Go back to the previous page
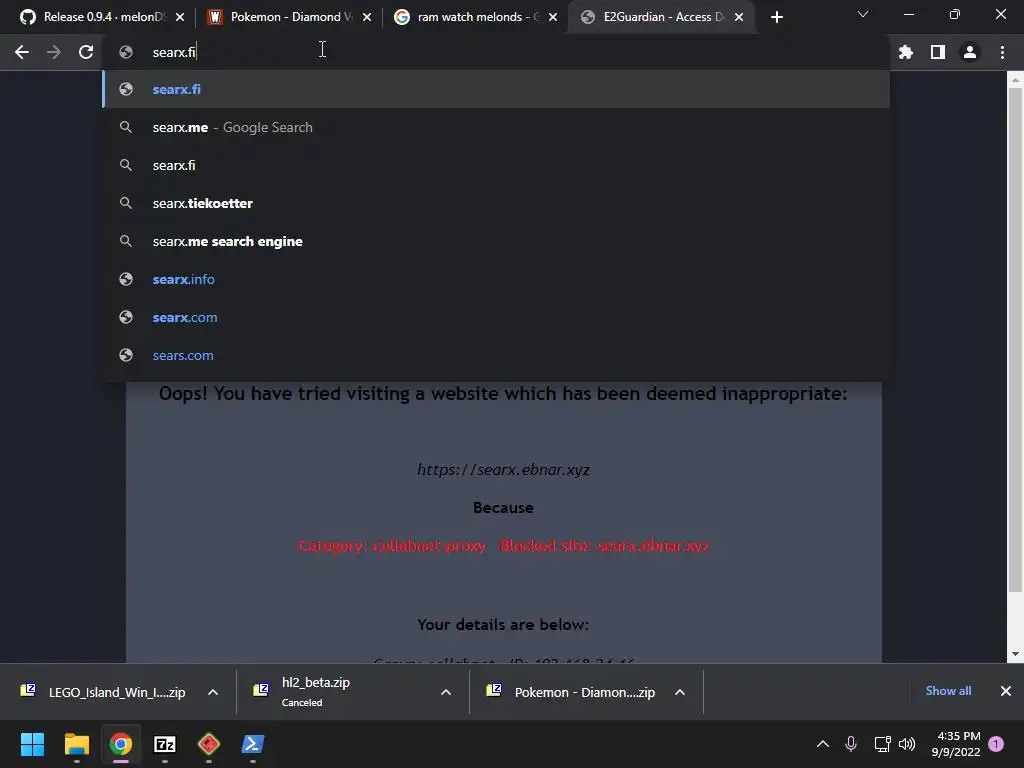 click(x=22, y=52)
